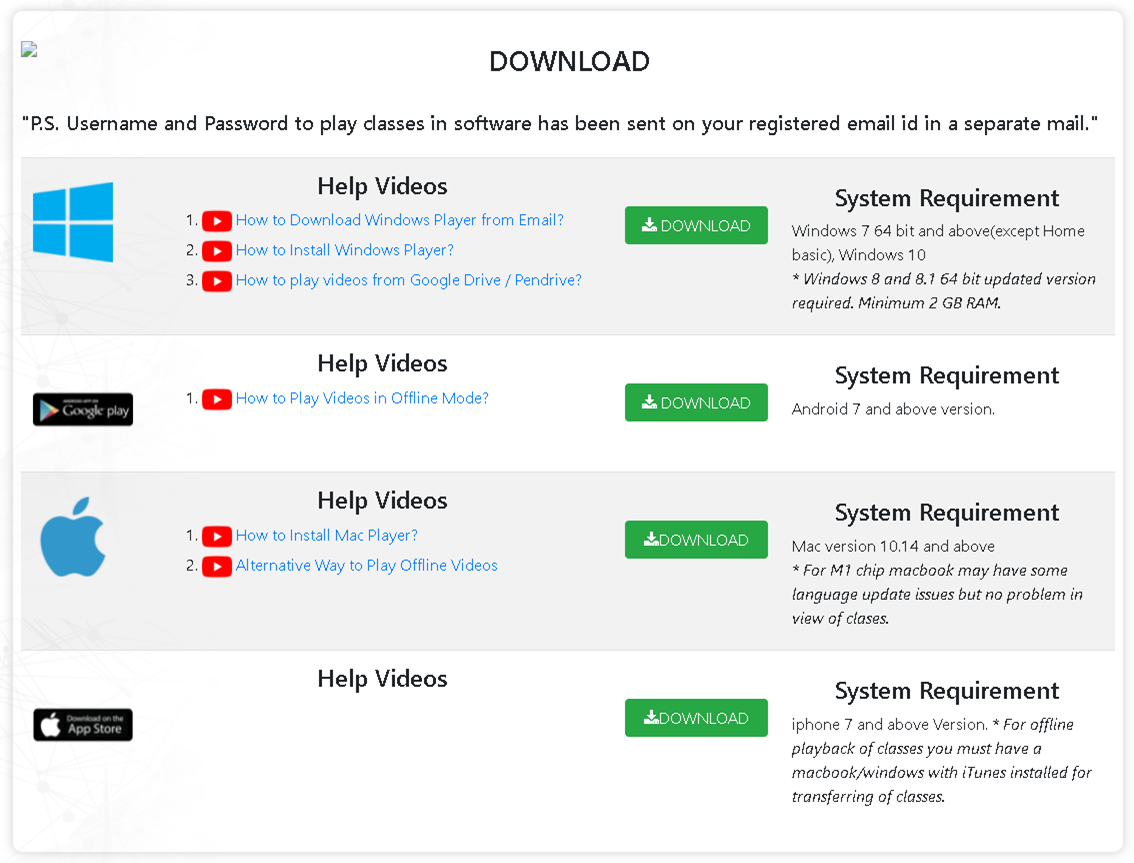Download the Windows player with green button

pos(696,226)
